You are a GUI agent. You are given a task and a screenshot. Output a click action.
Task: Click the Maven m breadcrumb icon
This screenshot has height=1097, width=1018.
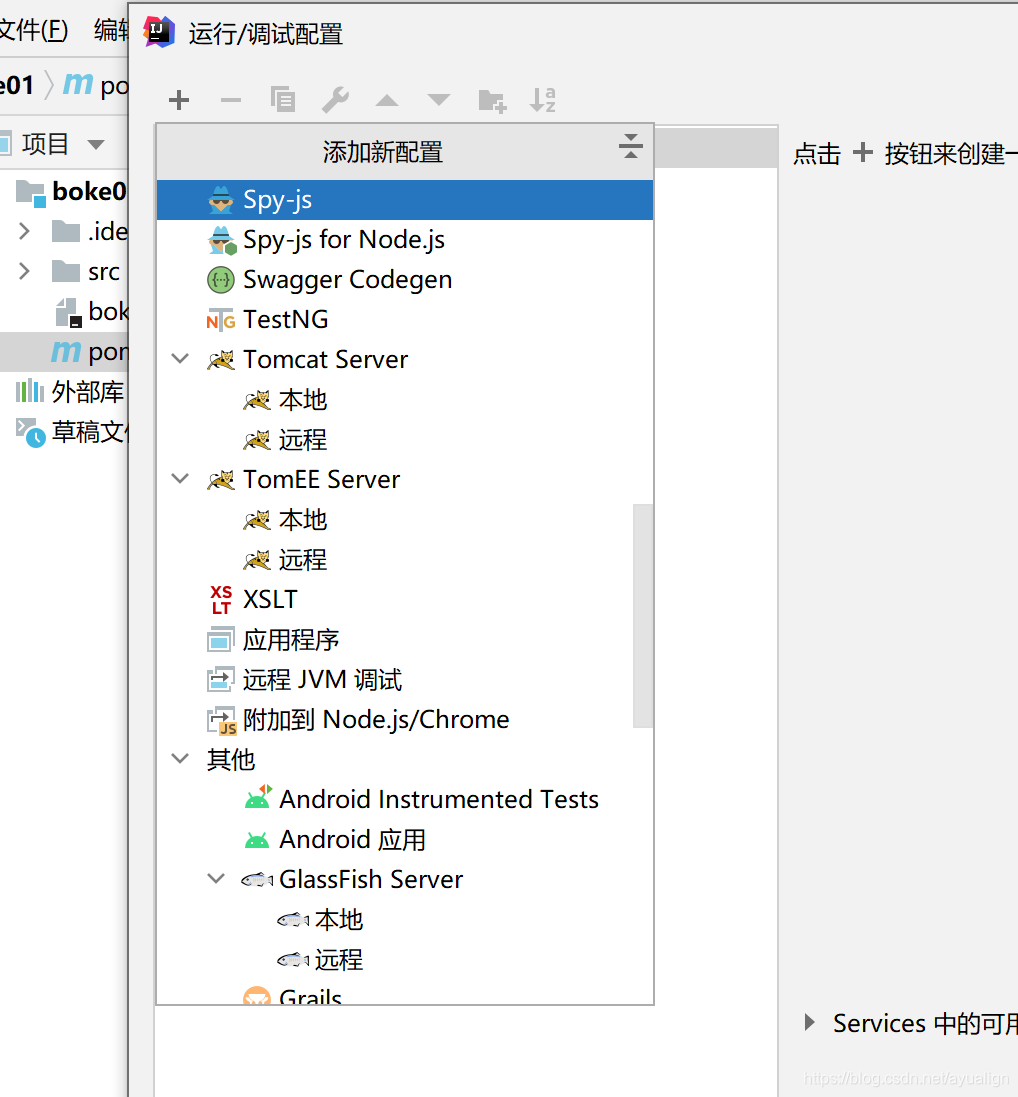pos(78,85)
